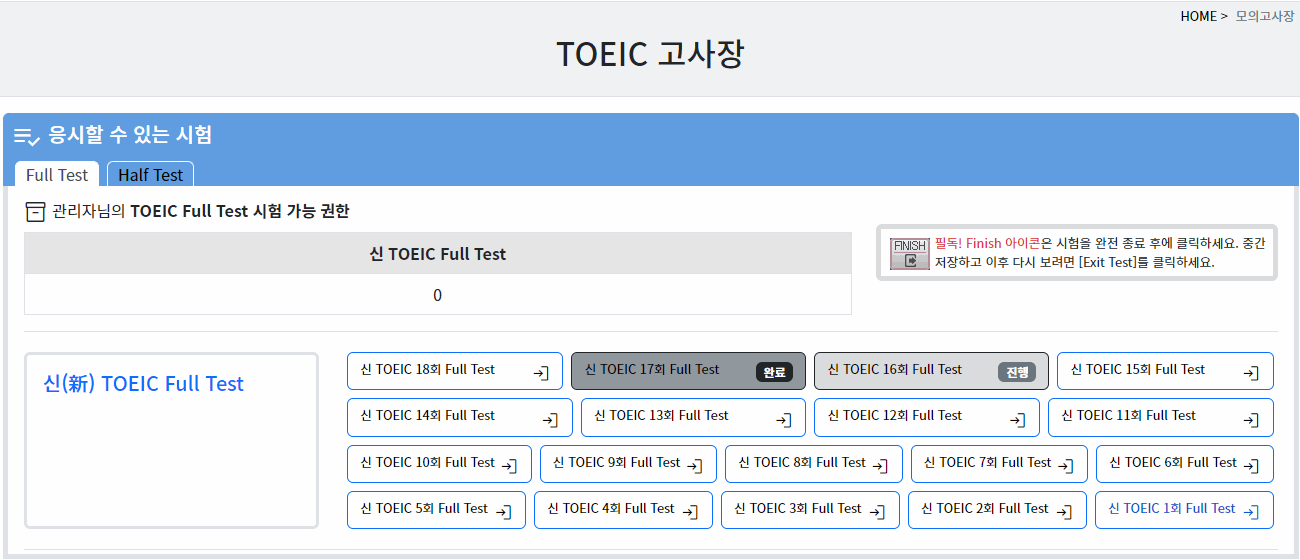Click enter icon on 11회 Full Test

click(1251, 420)
